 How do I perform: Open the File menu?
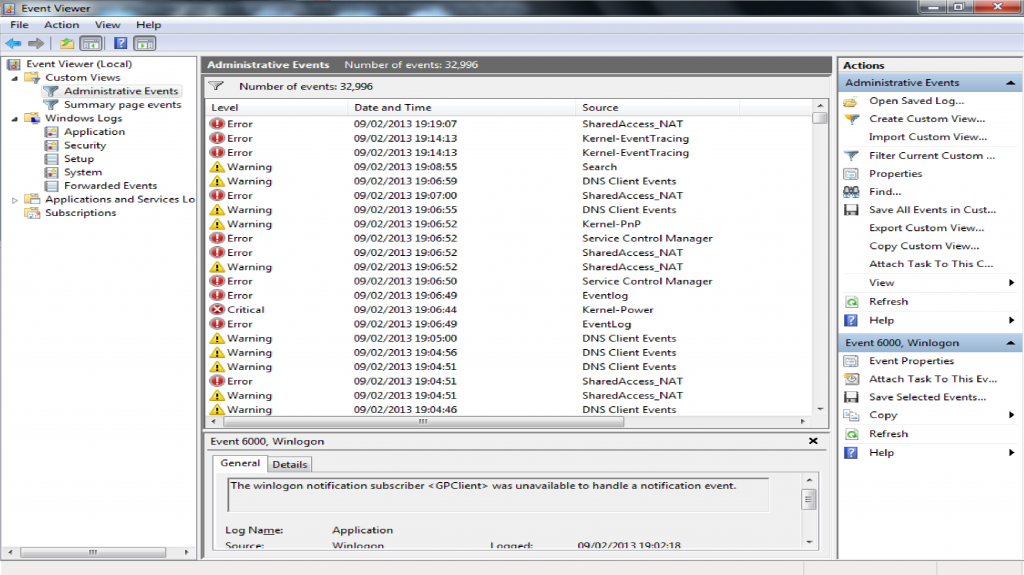[20, 25]
